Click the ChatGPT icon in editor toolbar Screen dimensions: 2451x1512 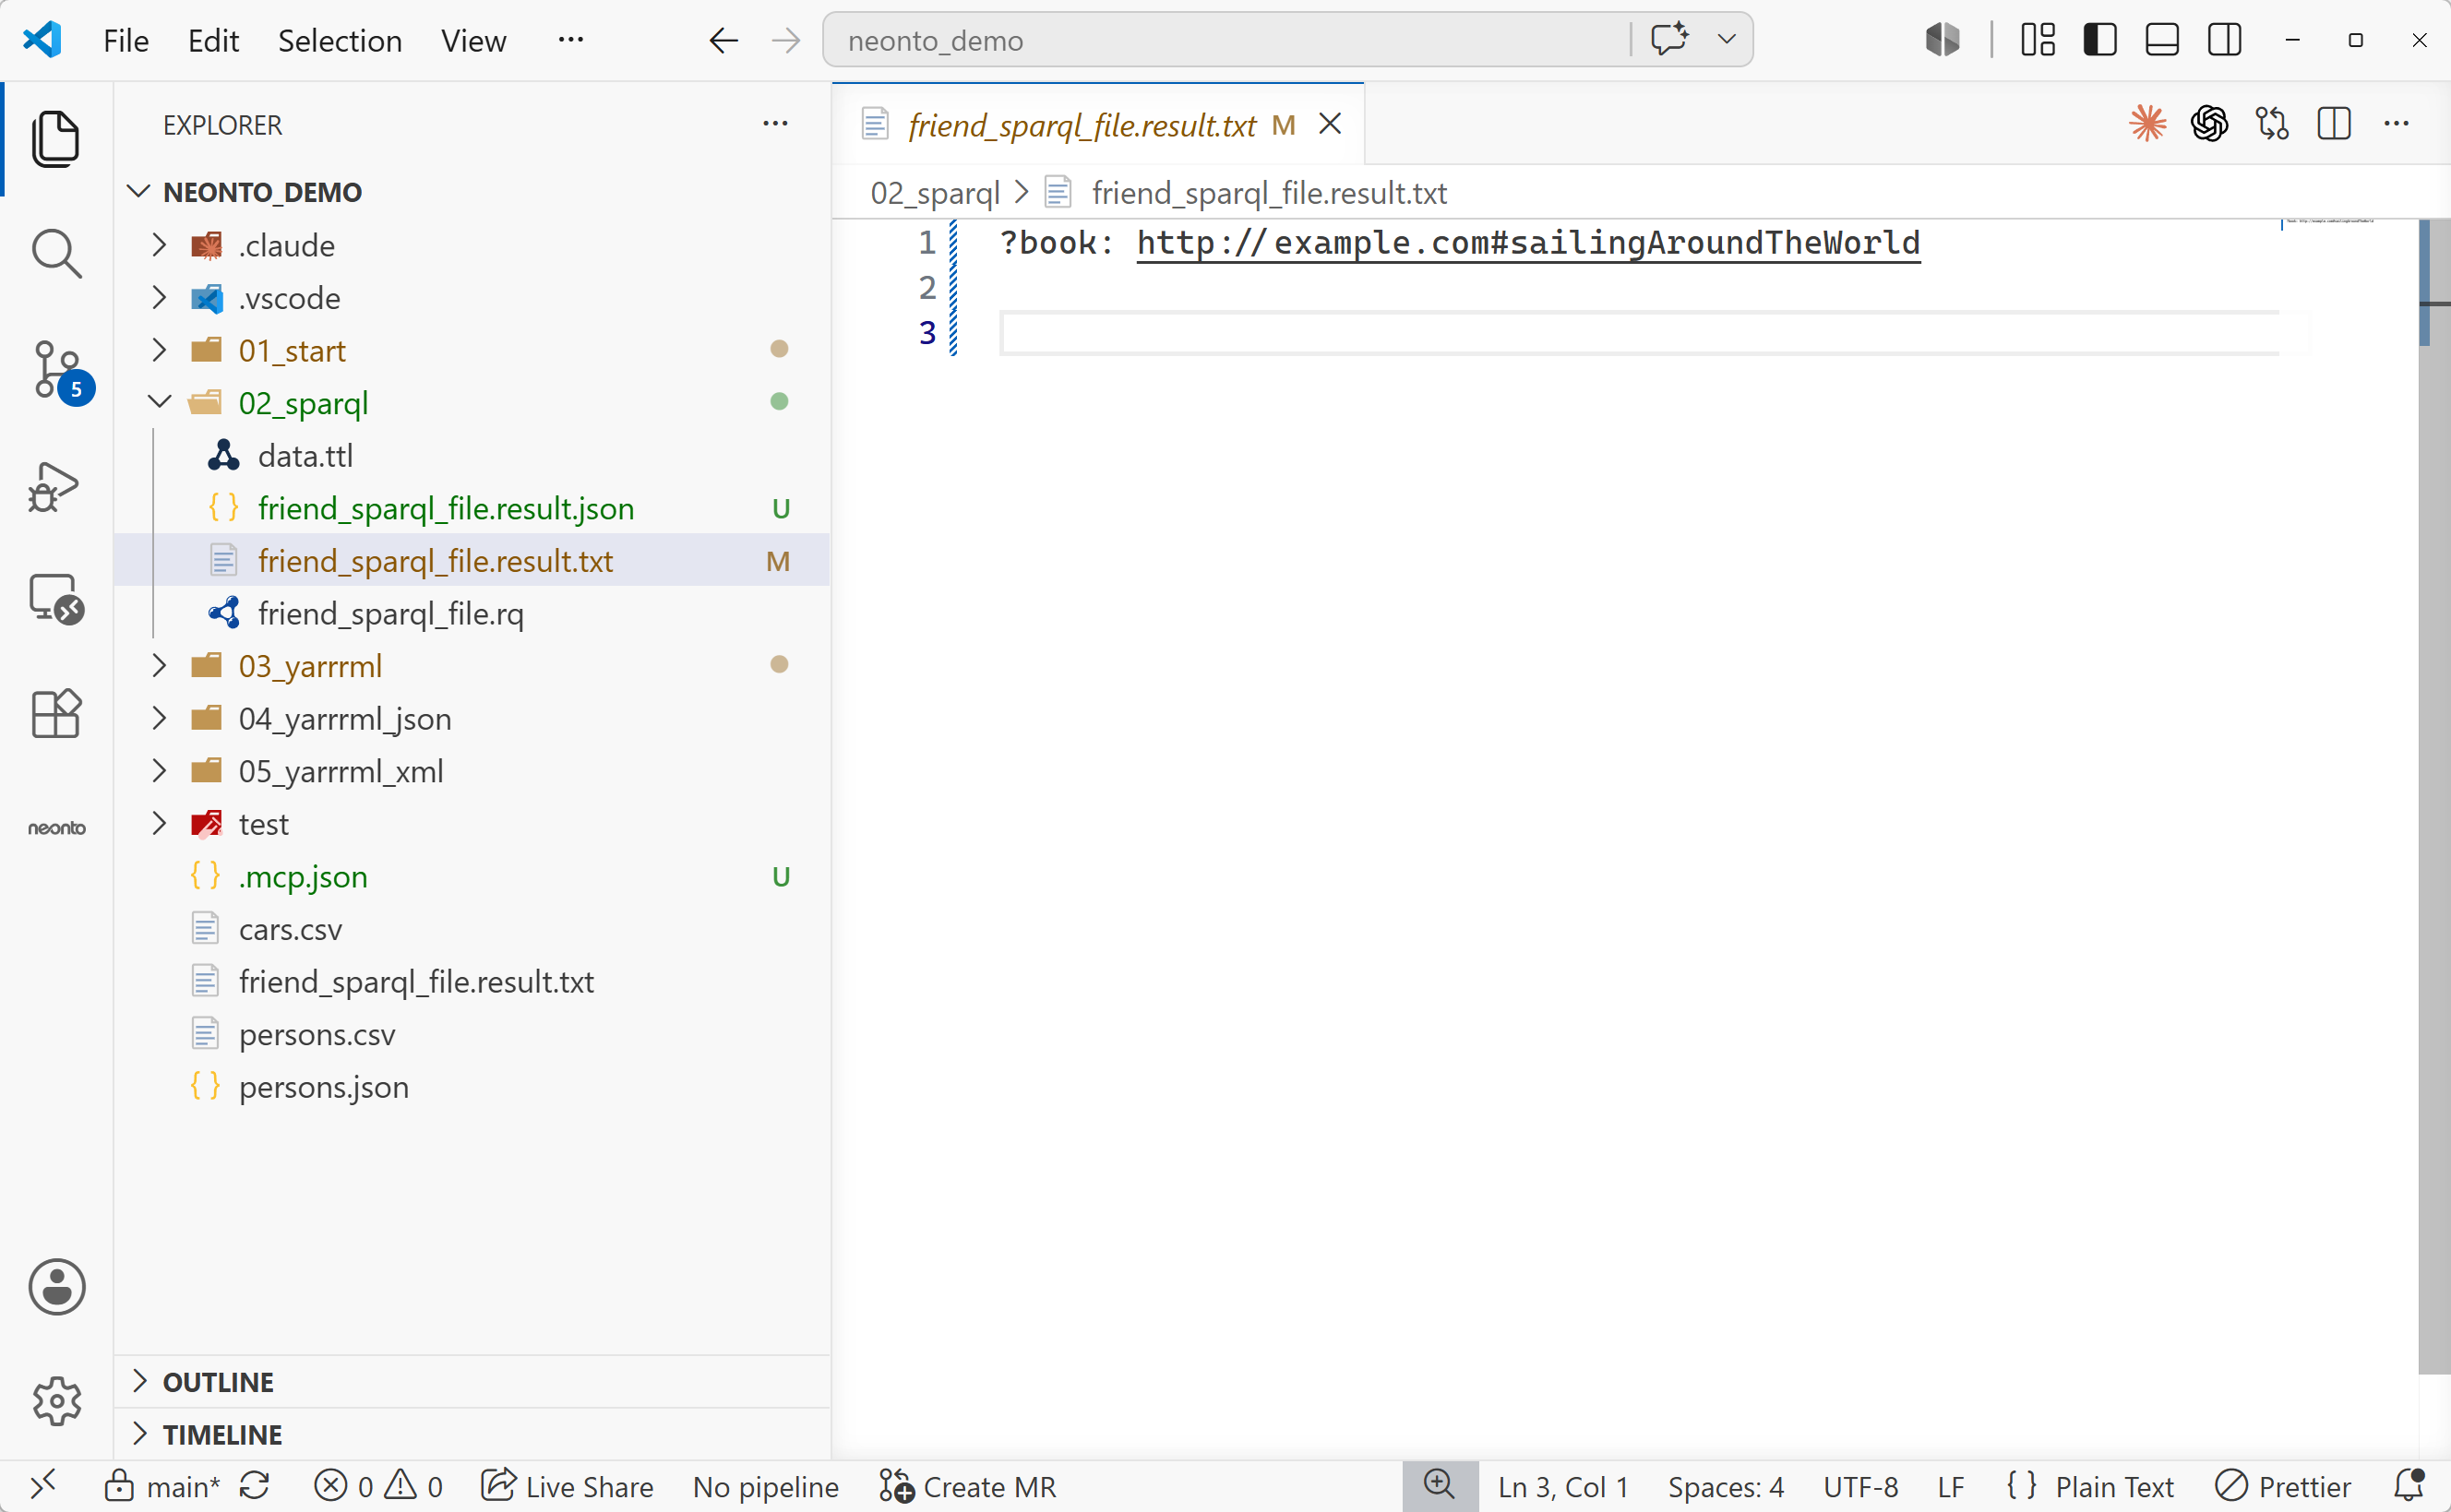2209,124
